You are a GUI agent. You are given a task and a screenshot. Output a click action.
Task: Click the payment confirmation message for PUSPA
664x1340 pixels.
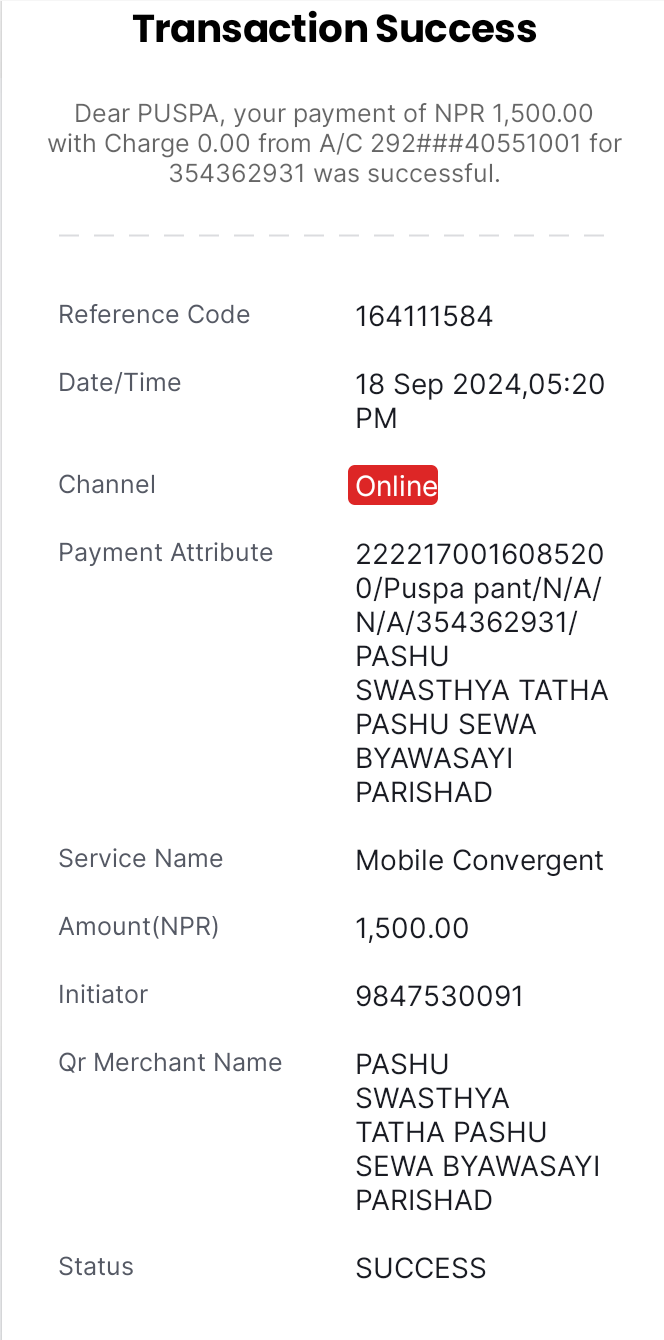(x=335, y=143)
